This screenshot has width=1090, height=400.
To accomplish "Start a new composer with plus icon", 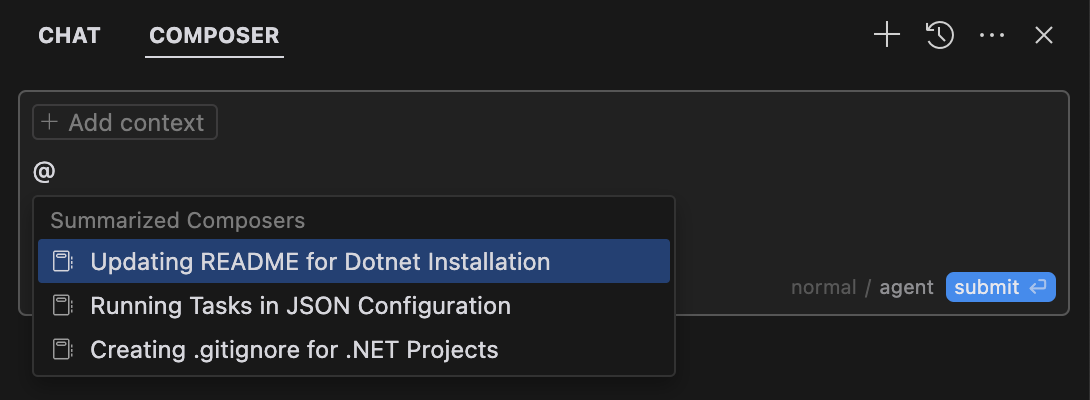I will 887,35.
